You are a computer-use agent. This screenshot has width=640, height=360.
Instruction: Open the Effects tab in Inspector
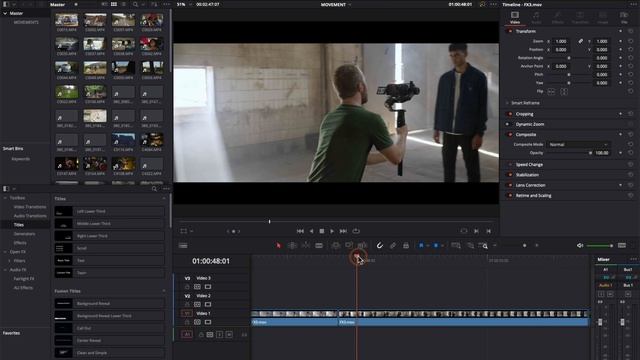click(x=558, y=18)
